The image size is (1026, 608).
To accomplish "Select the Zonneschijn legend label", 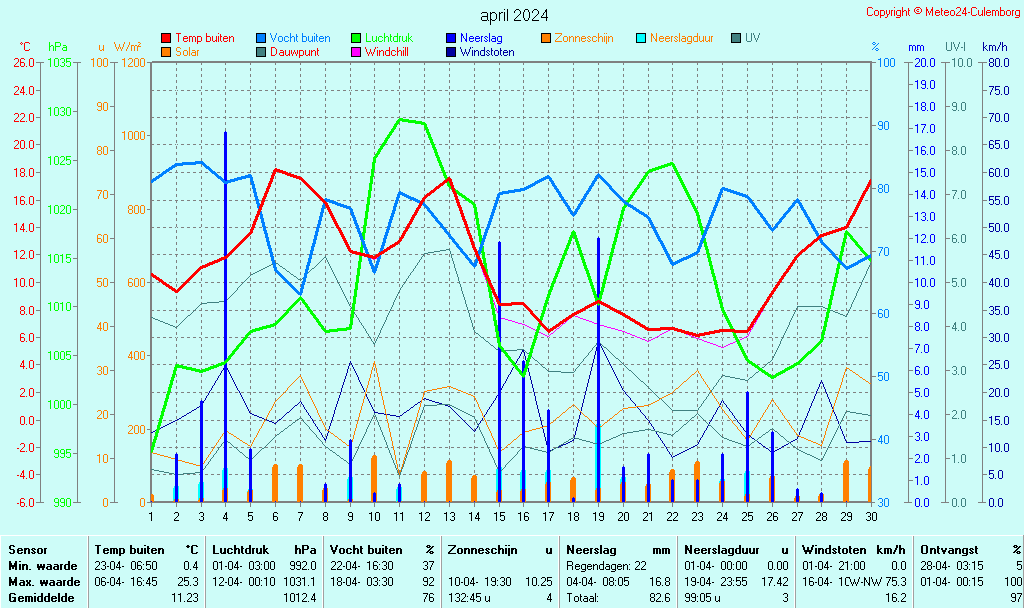I will 586,38.
